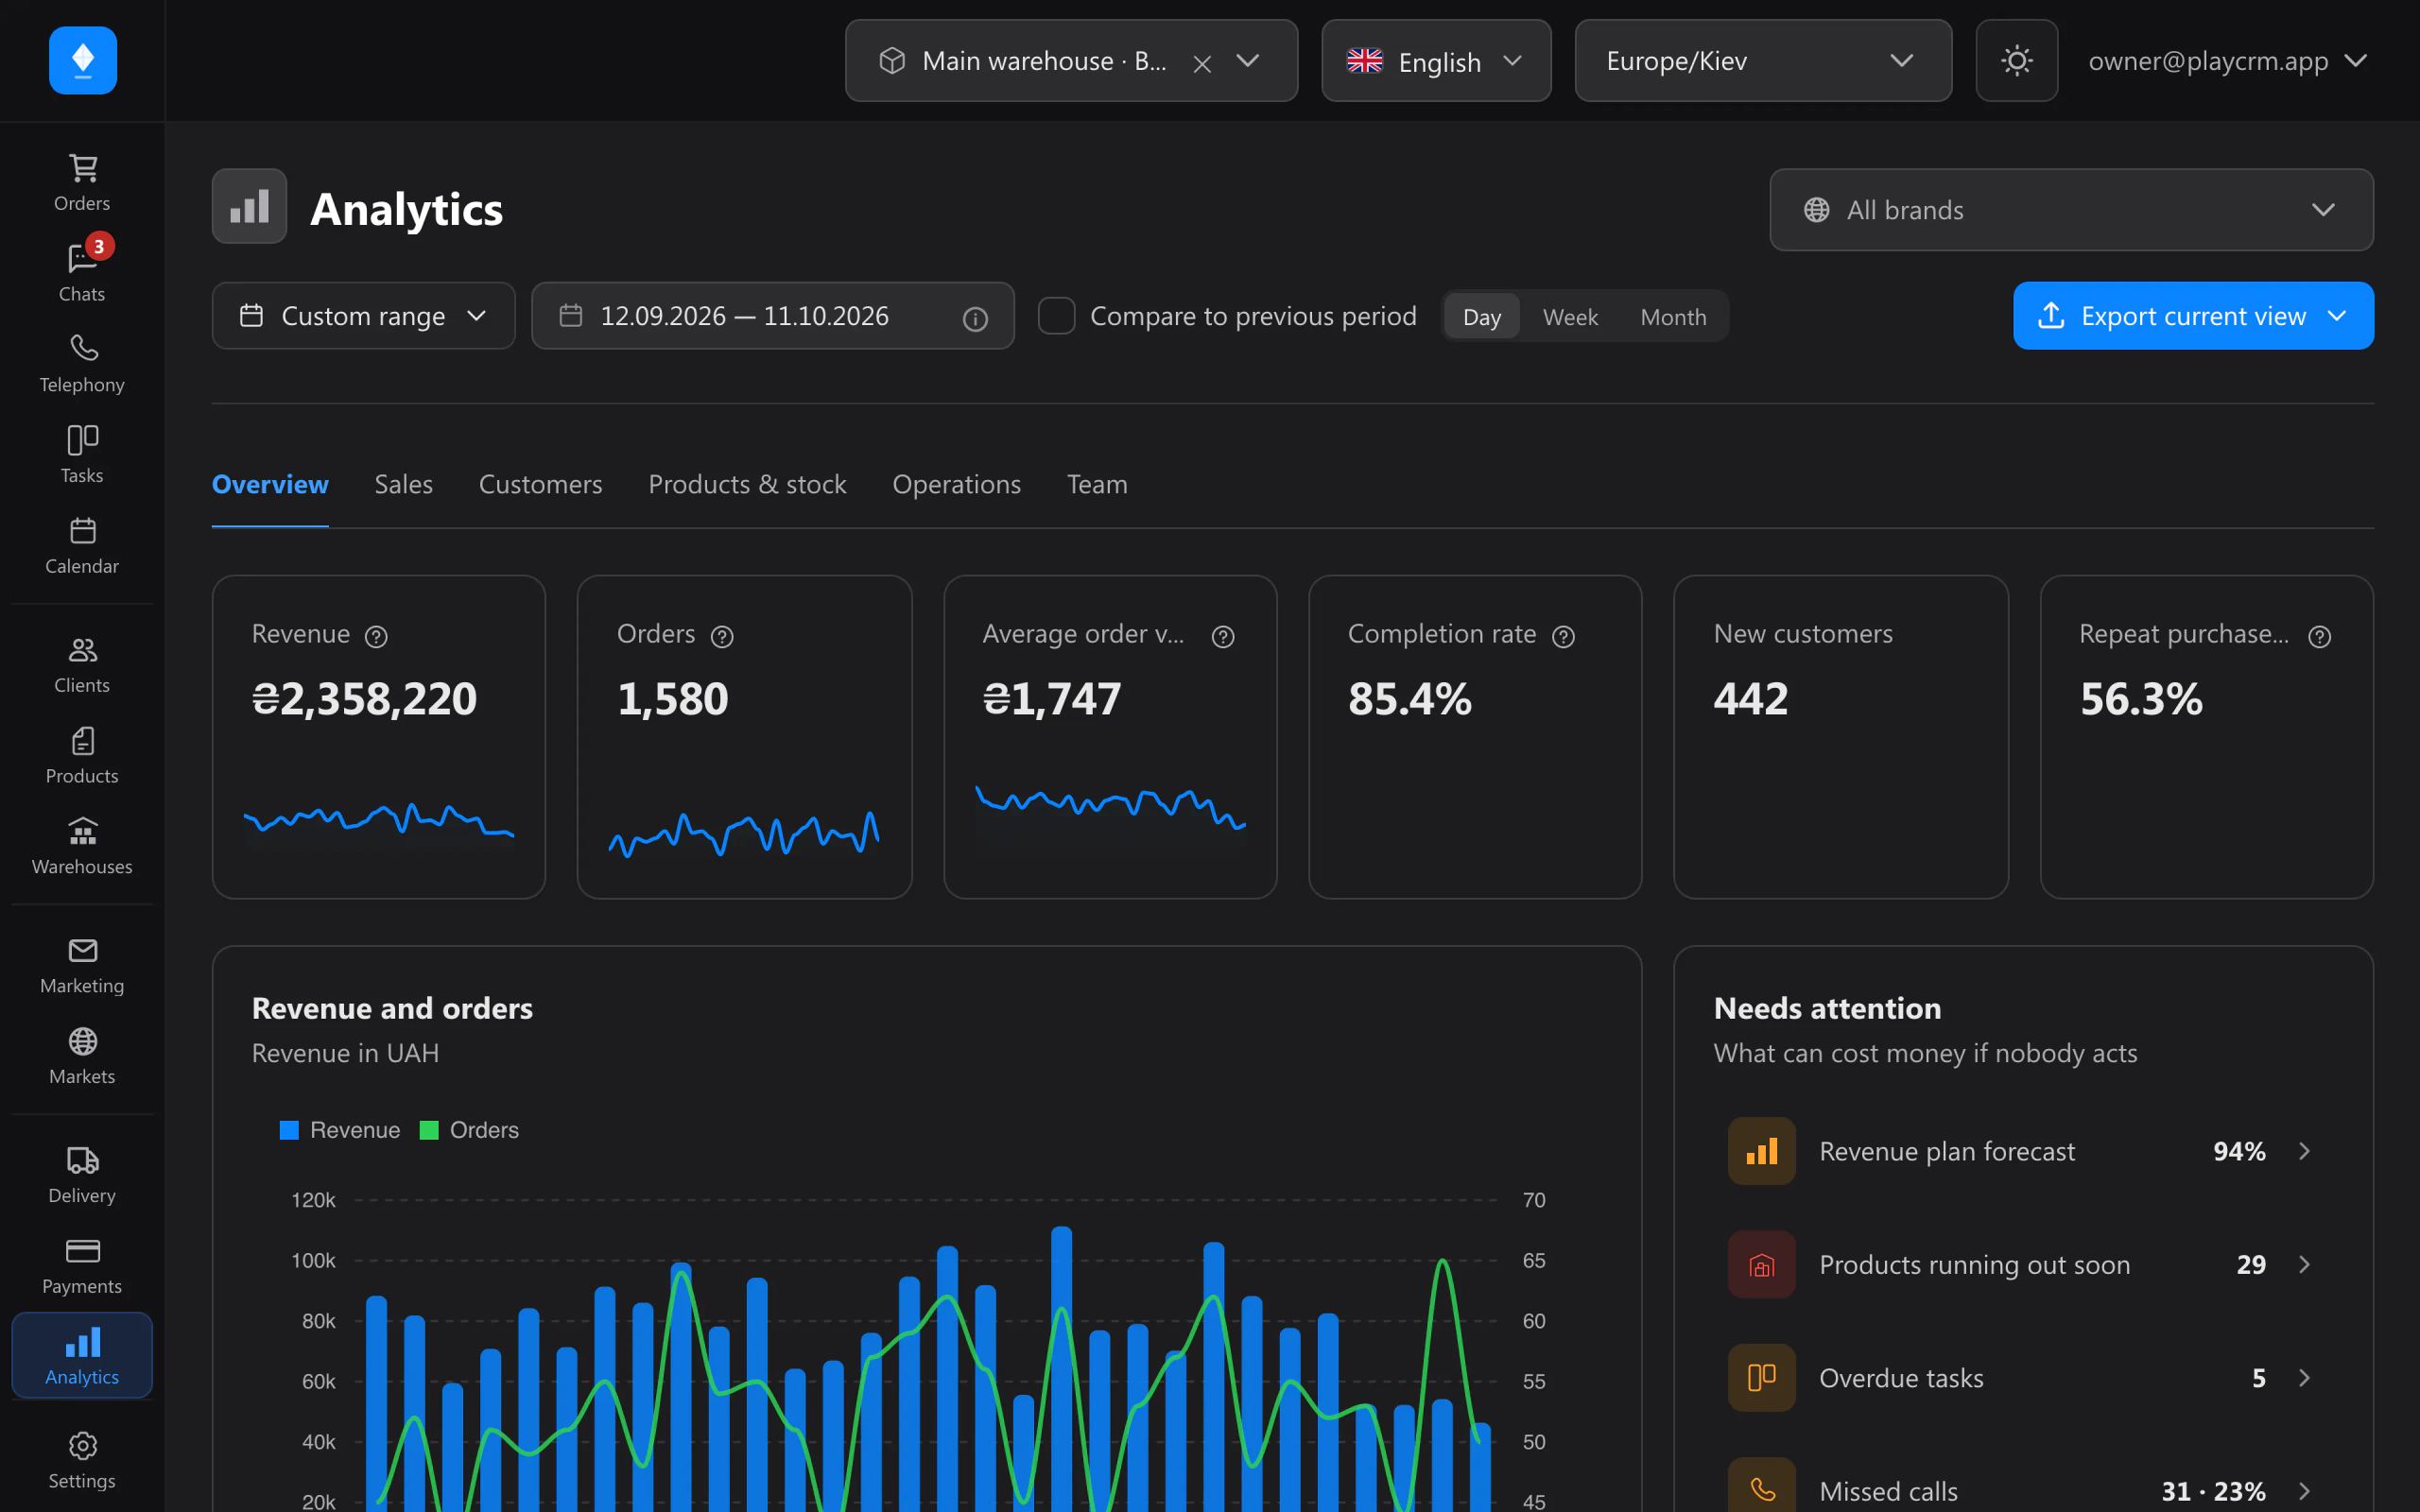Open Calendar in the sidebar
This screenshot has width=2420, height=1512.
pos(82,546)
